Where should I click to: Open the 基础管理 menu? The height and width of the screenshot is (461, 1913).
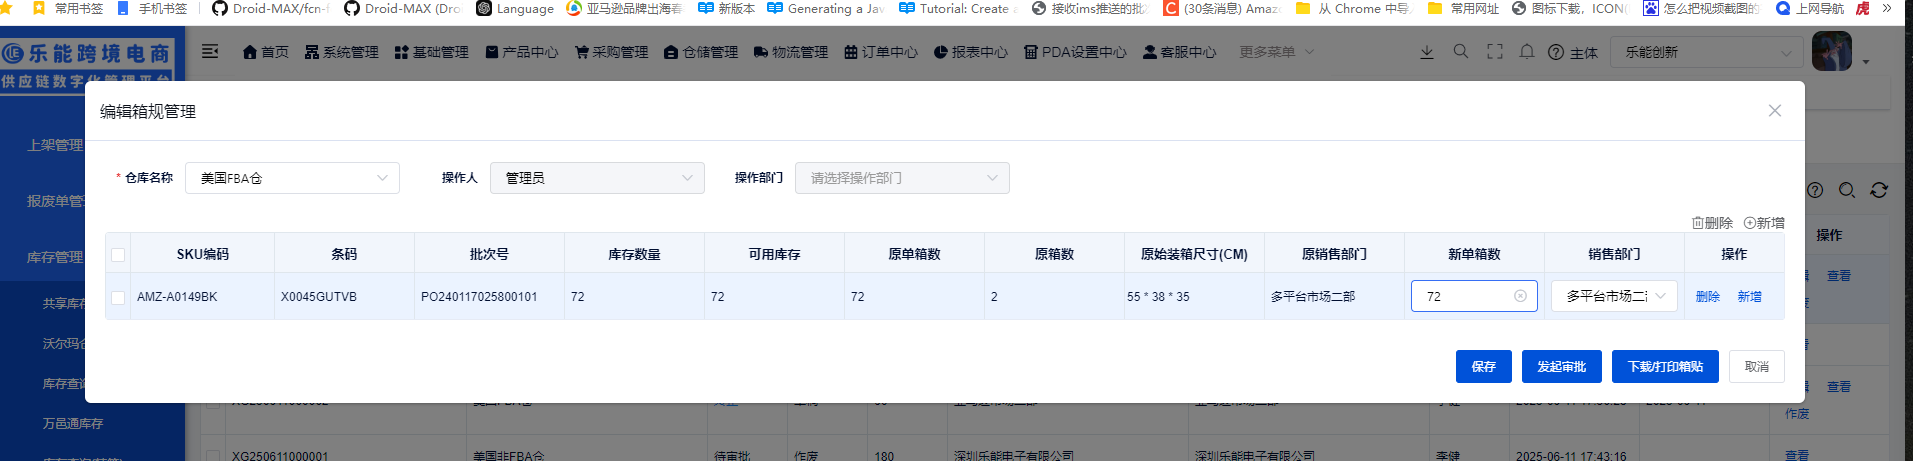(431, 52)
